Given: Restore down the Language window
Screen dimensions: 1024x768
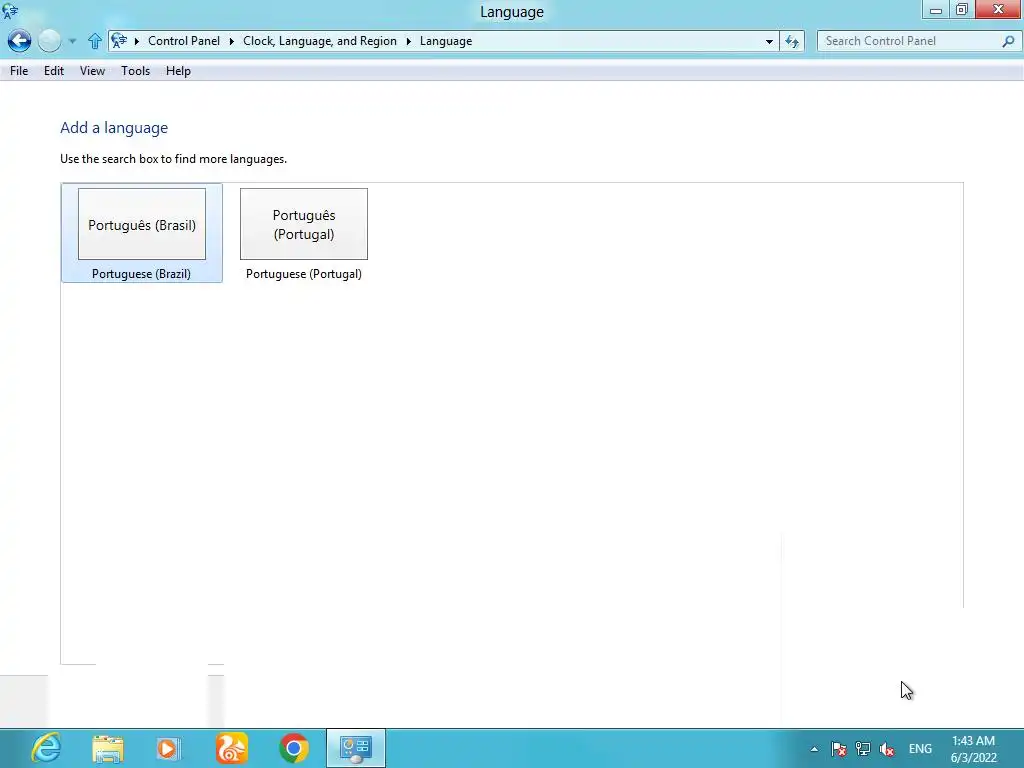Looking at the screenshot, I should coord(962,9).
